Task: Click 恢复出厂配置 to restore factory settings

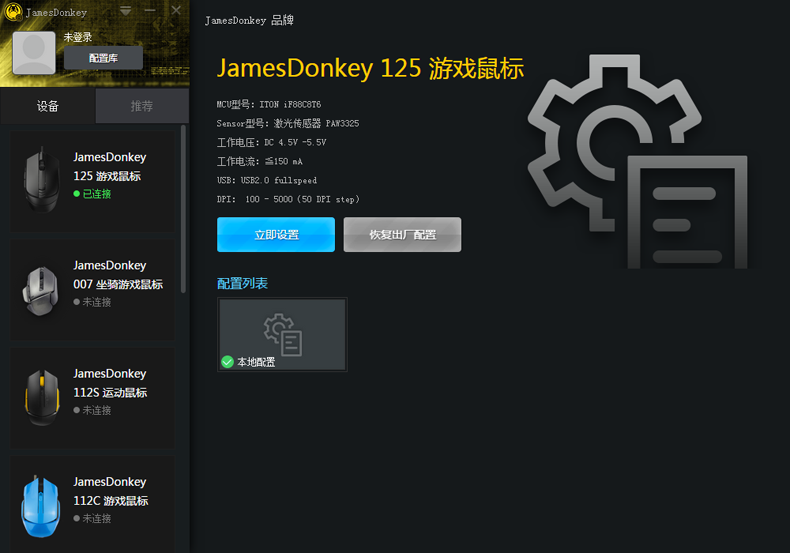Action: [402, 235]
